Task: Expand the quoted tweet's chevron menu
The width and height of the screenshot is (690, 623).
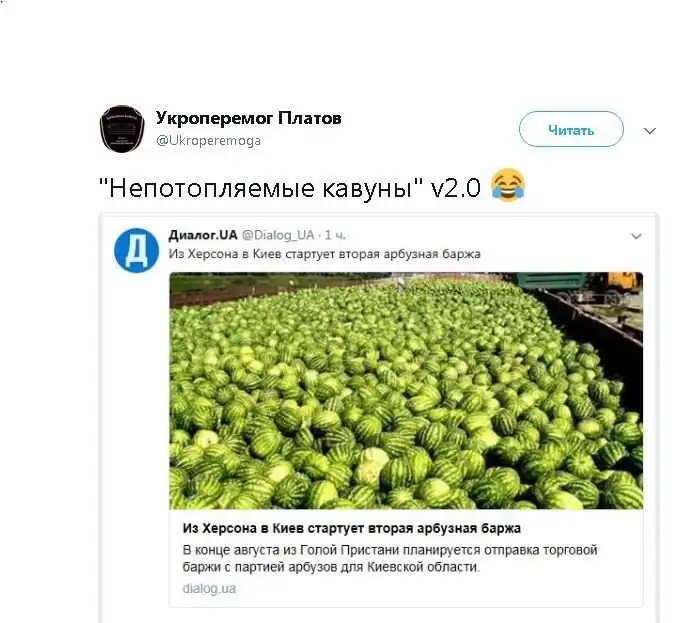Action: coord(636,236)
